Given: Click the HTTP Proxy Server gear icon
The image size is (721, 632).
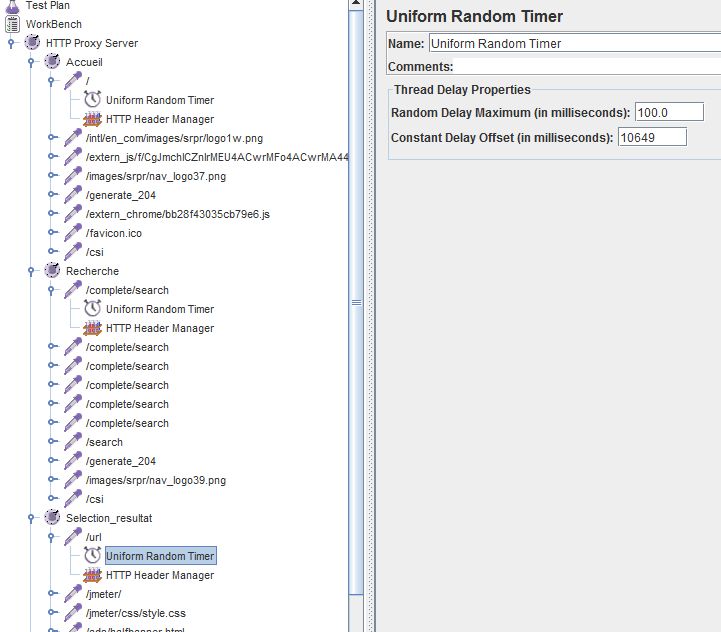Looking at the screenshot, I should tap(33, 43).
